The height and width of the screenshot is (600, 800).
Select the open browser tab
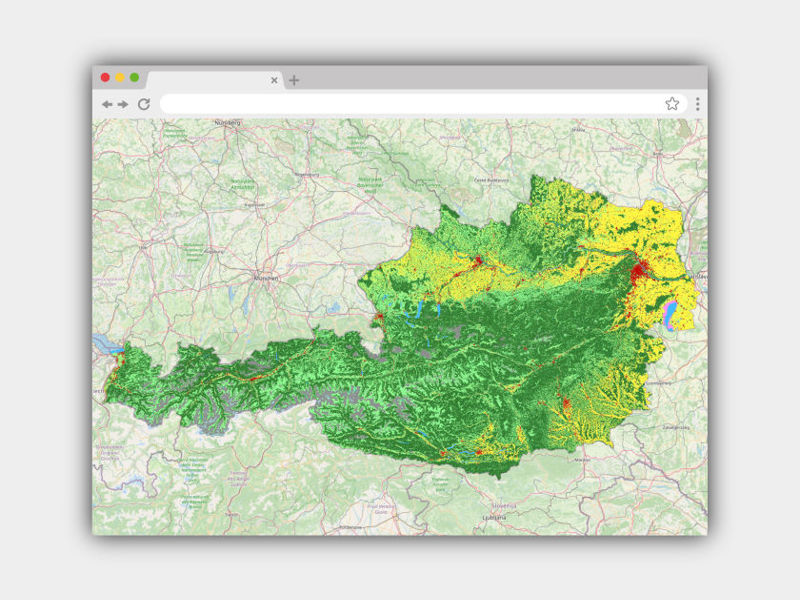point(214,80)
